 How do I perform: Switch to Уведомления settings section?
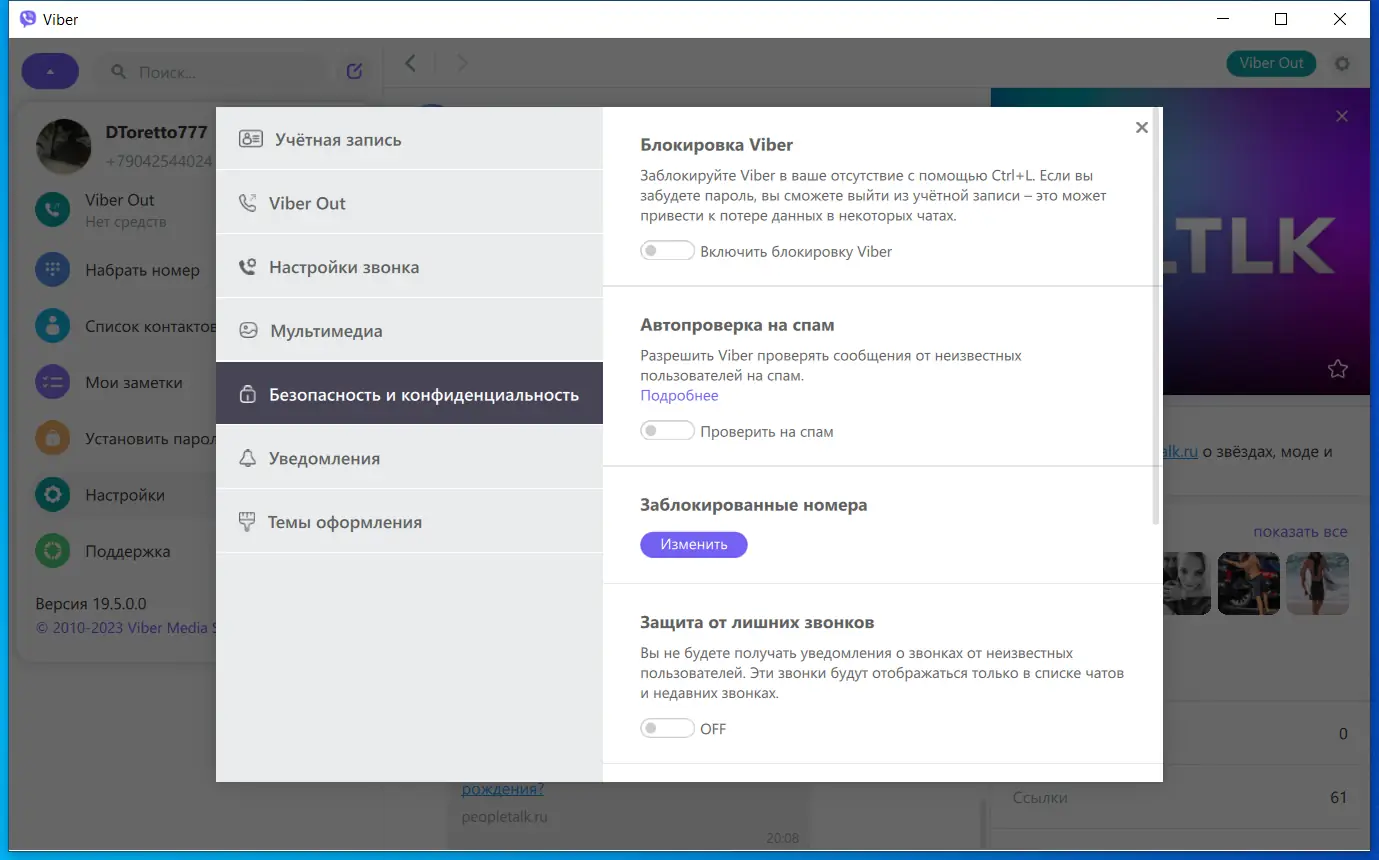[x=325, y=457]
